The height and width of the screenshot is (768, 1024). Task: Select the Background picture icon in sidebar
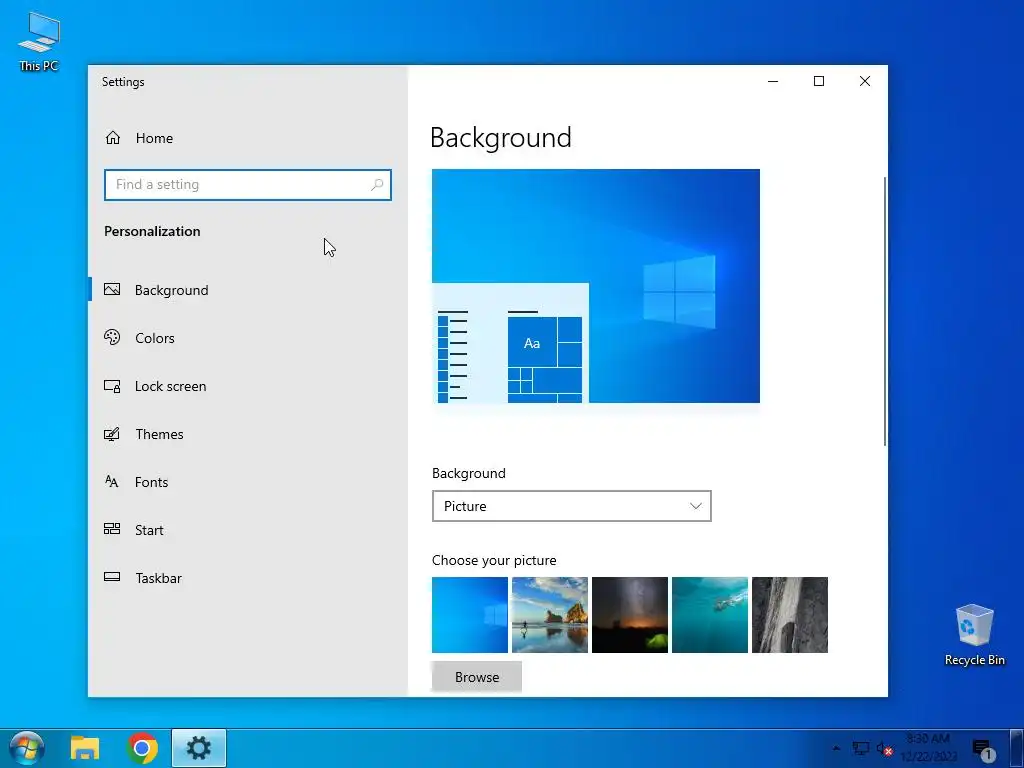(112, 289)
